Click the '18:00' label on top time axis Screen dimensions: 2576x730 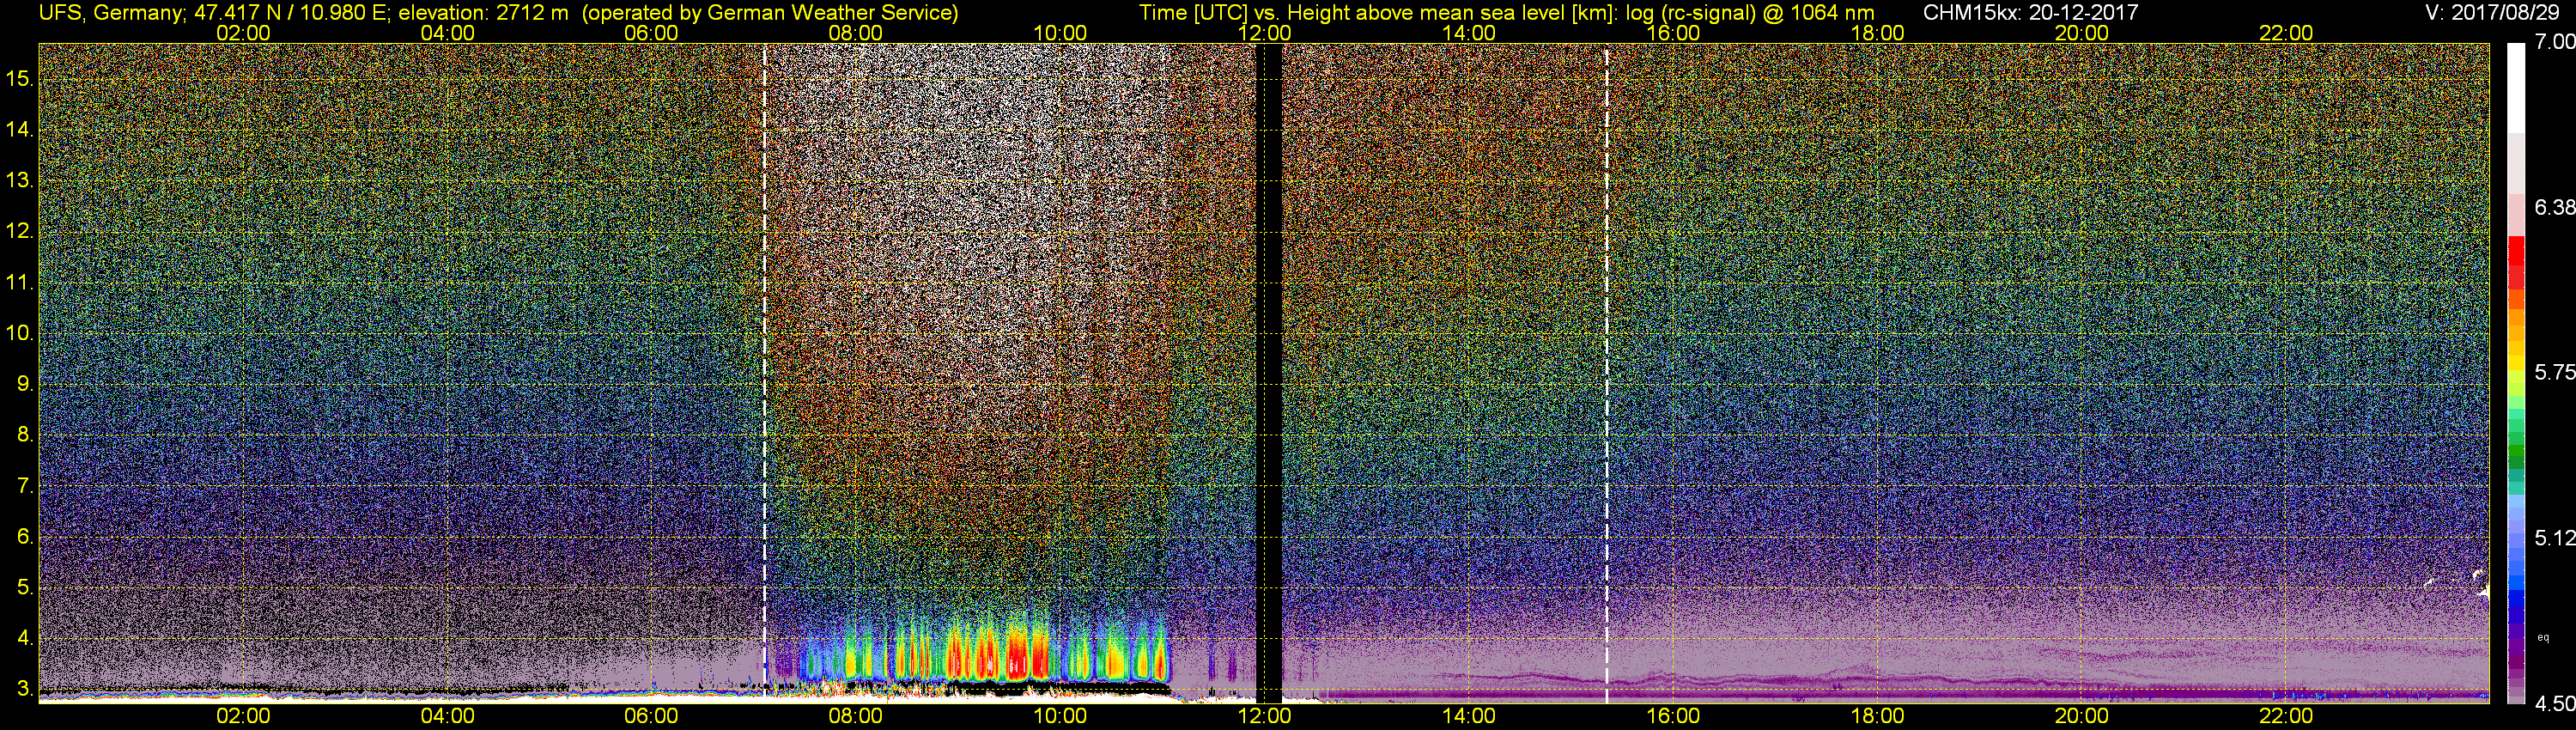(x=1877, y=33)
